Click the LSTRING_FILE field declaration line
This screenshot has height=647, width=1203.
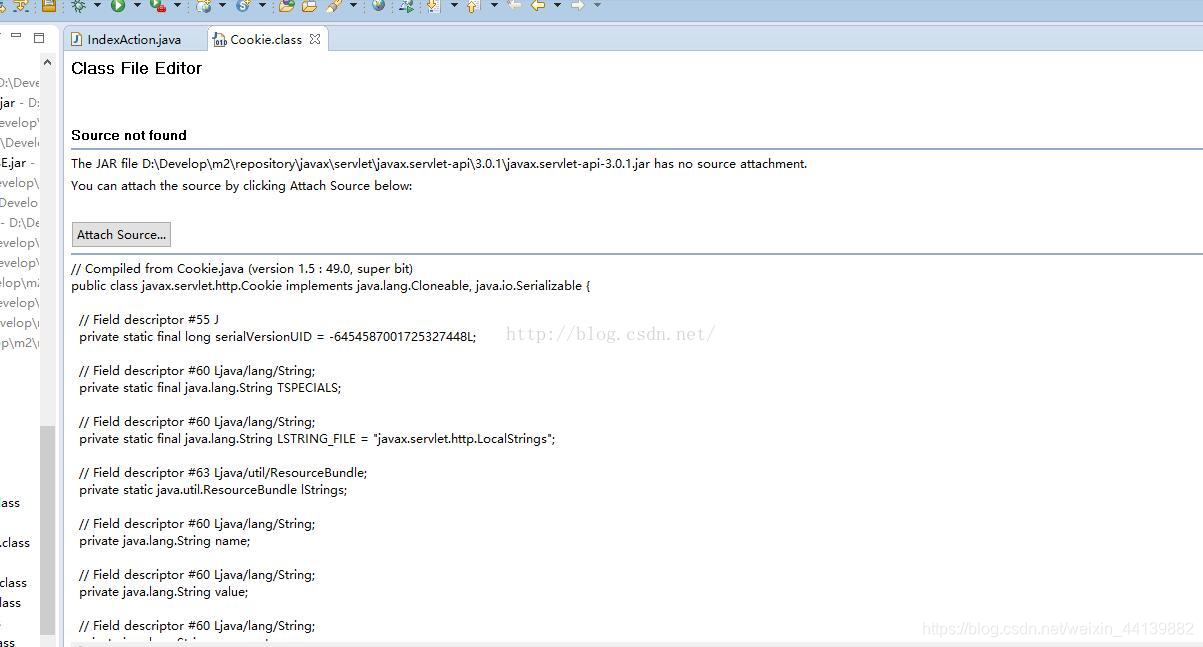317,438
